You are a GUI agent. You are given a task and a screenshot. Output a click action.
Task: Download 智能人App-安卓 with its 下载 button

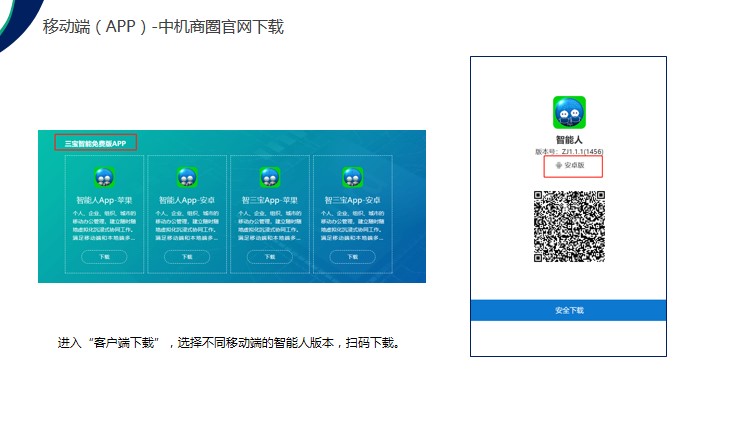pos(187,257)
